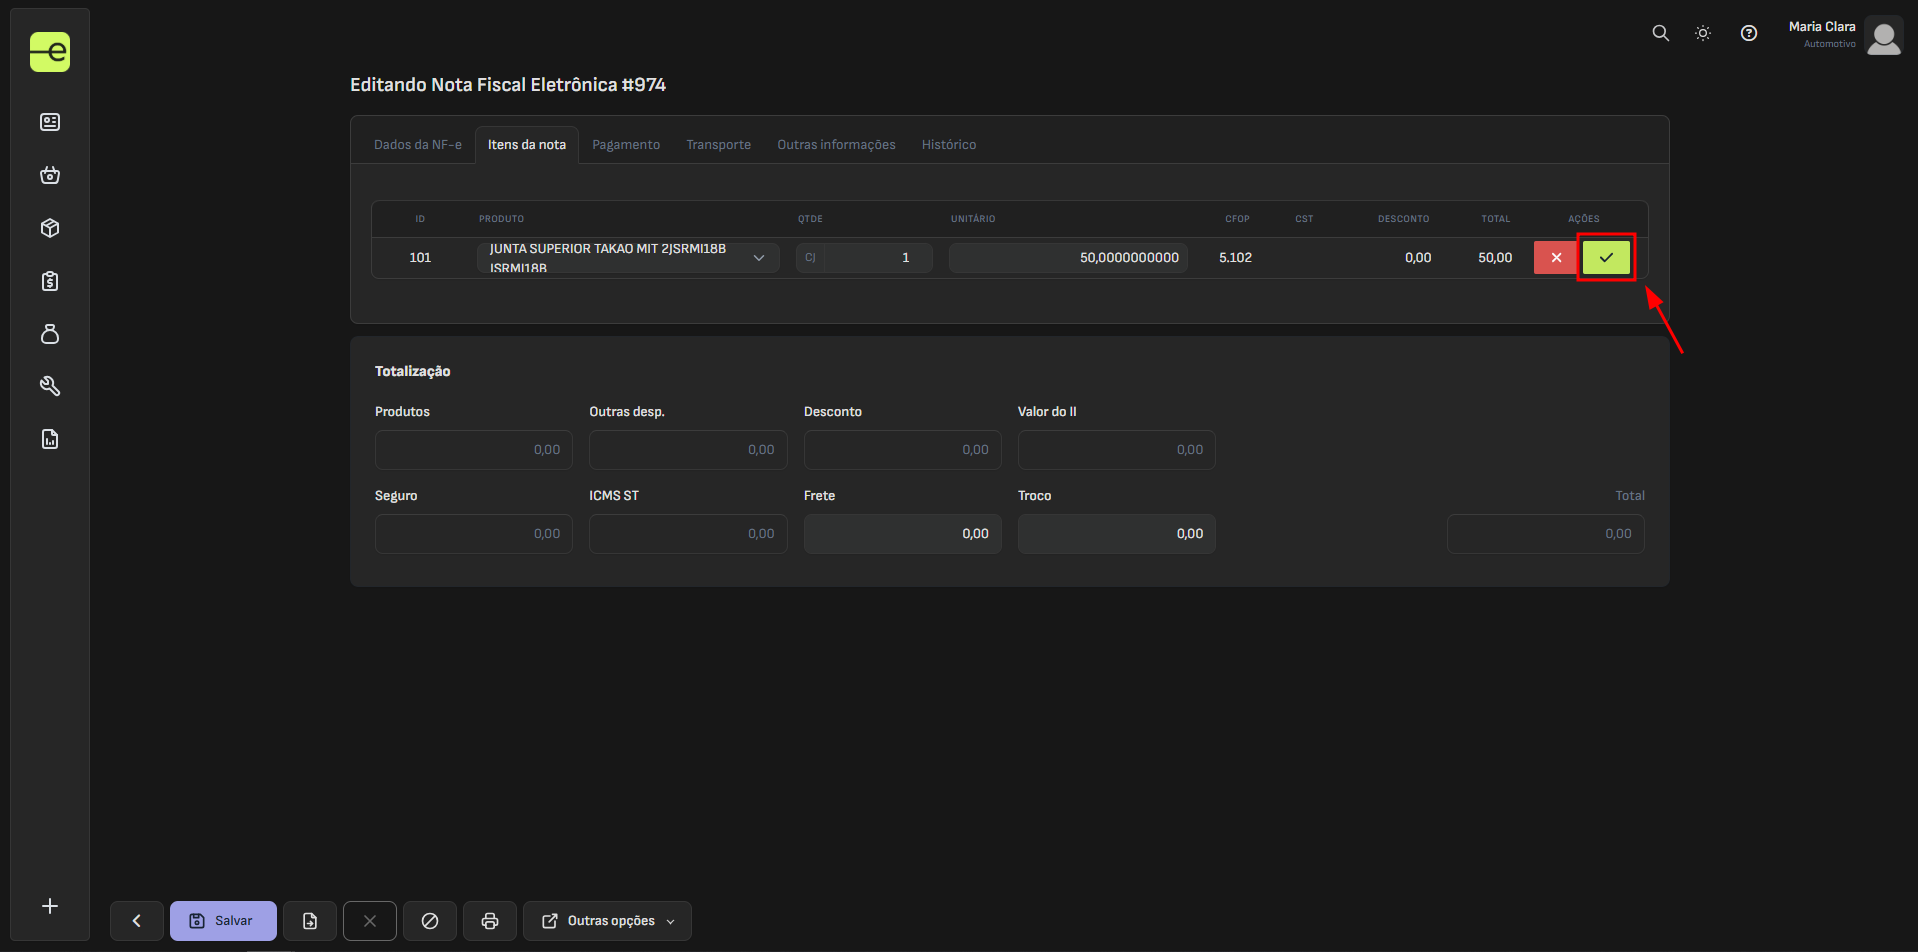This screenshot has height=952, width=1918.
Task: Switch to the Pagamento tab
Action: click(626, 145)
